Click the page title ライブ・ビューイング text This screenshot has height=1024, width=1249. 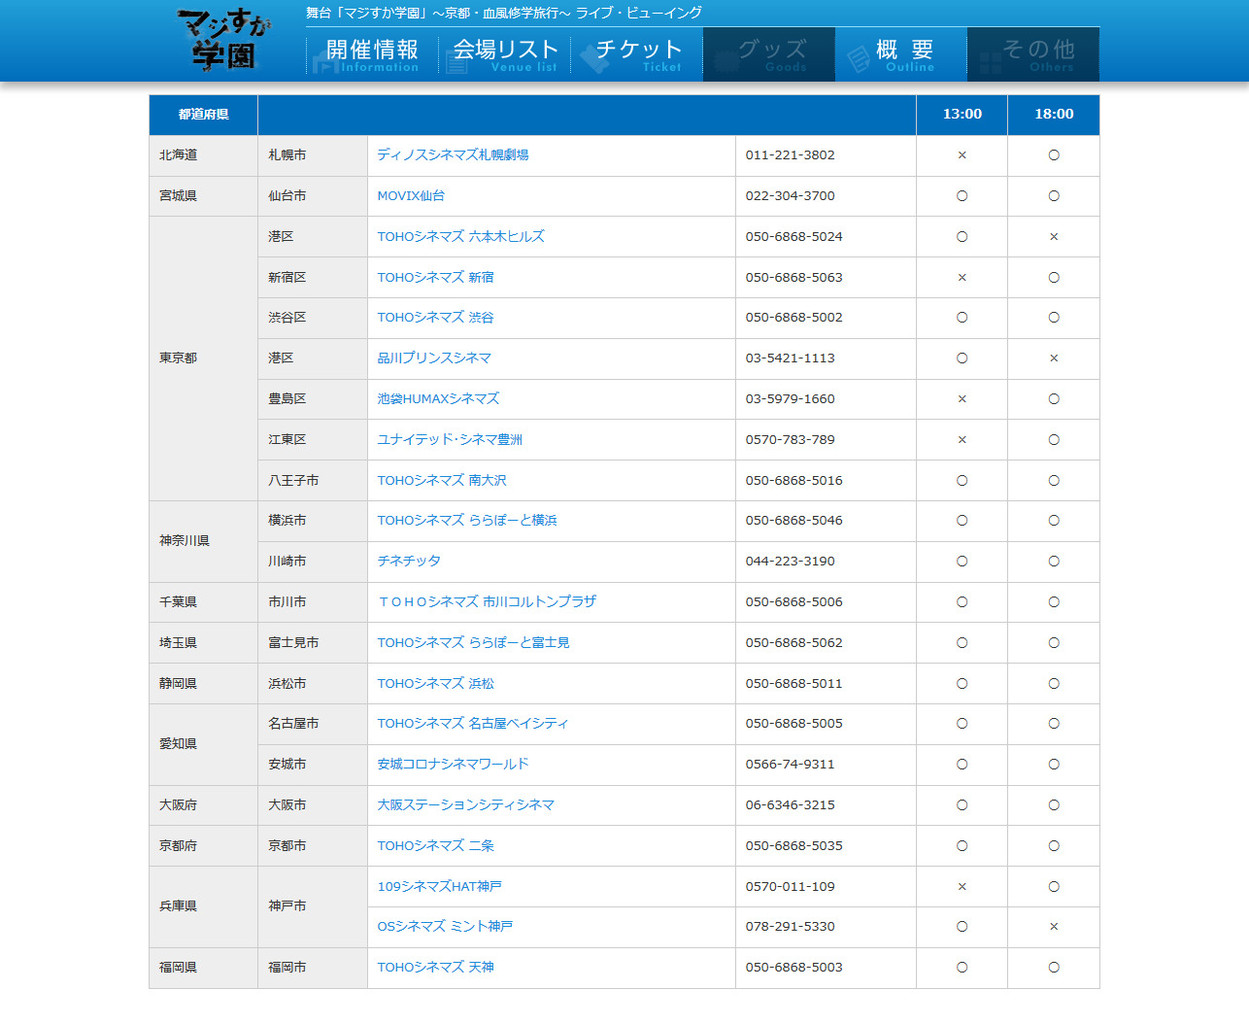point(638,13)
